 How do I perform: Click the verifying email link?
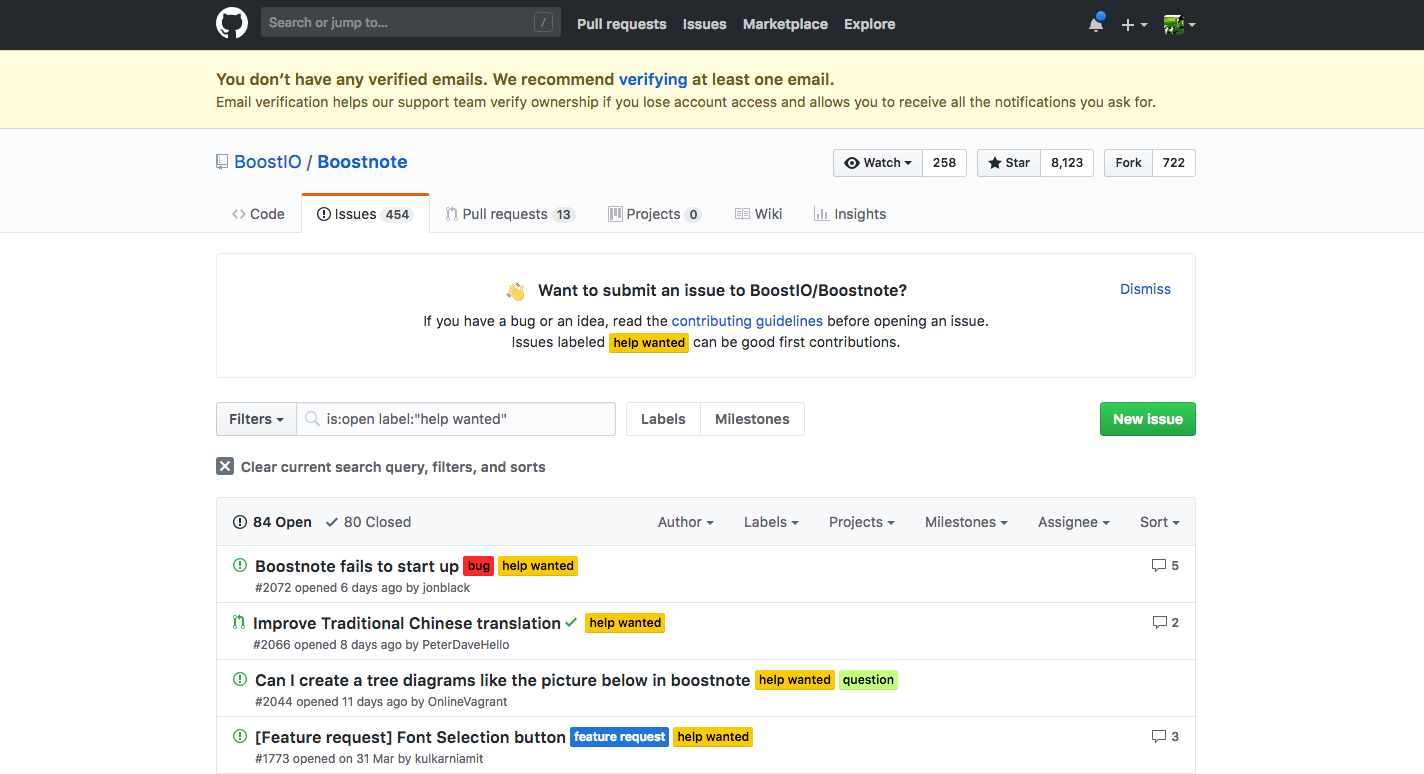[x=653, y=79]
